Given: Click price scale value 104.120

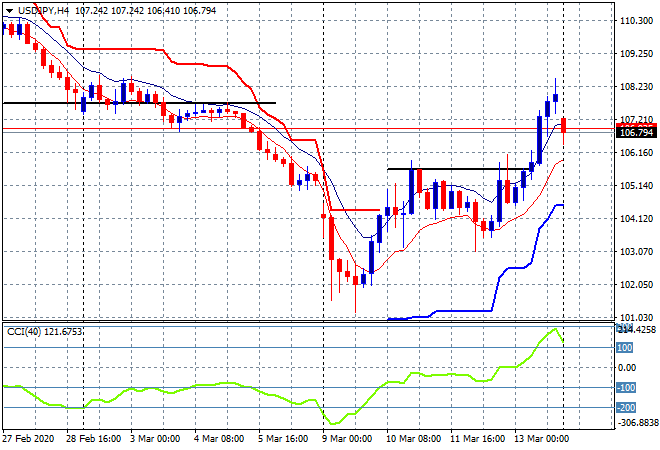Looking at the screenshot, I should point(636,218).
